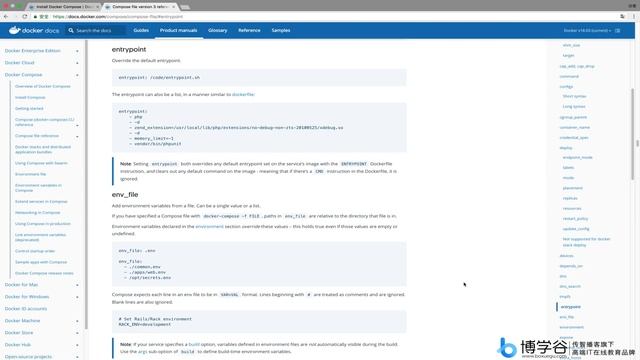Open the Reference section
Image resolution: width=640 pixels, height=360 pixels.
(x=249, y=30)
